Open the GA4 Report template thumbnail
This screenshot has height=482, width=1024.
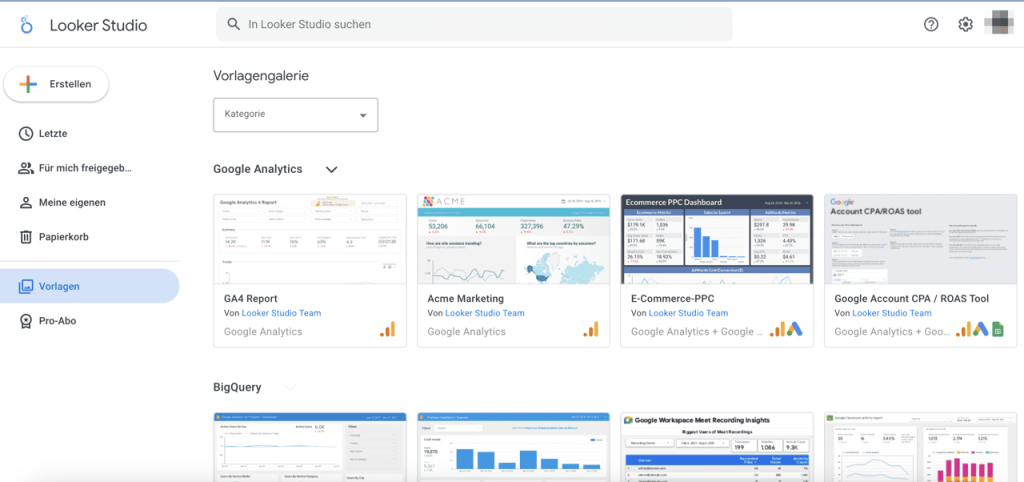(310, 239)
